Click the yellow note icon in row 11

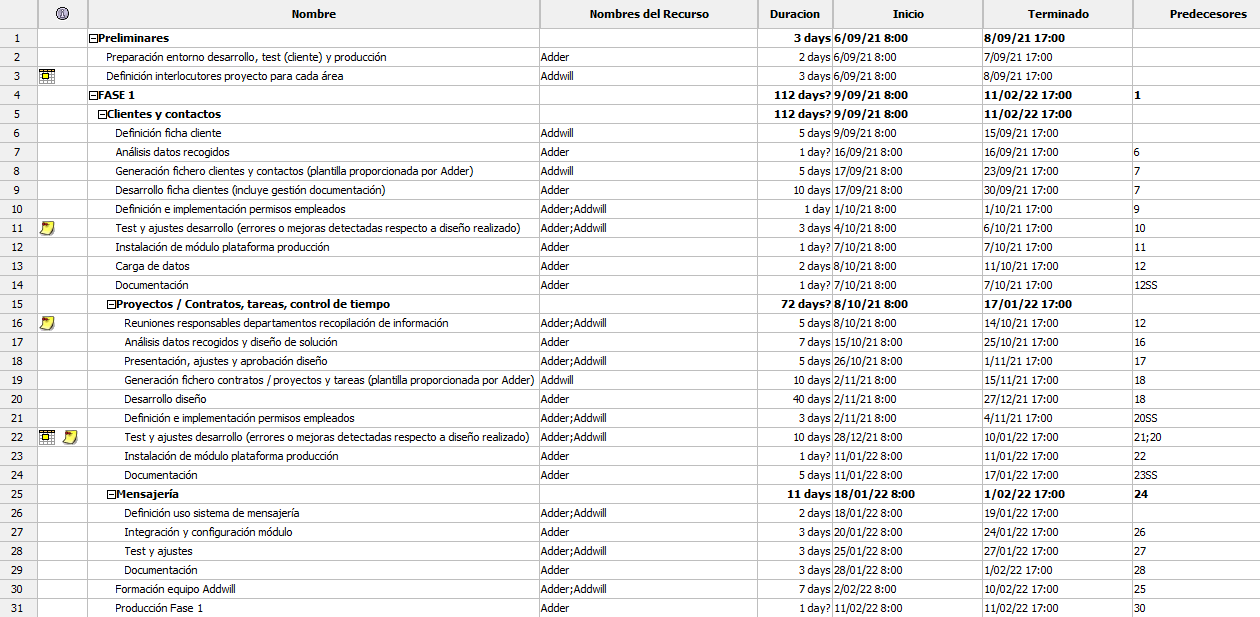coord(47,228)
